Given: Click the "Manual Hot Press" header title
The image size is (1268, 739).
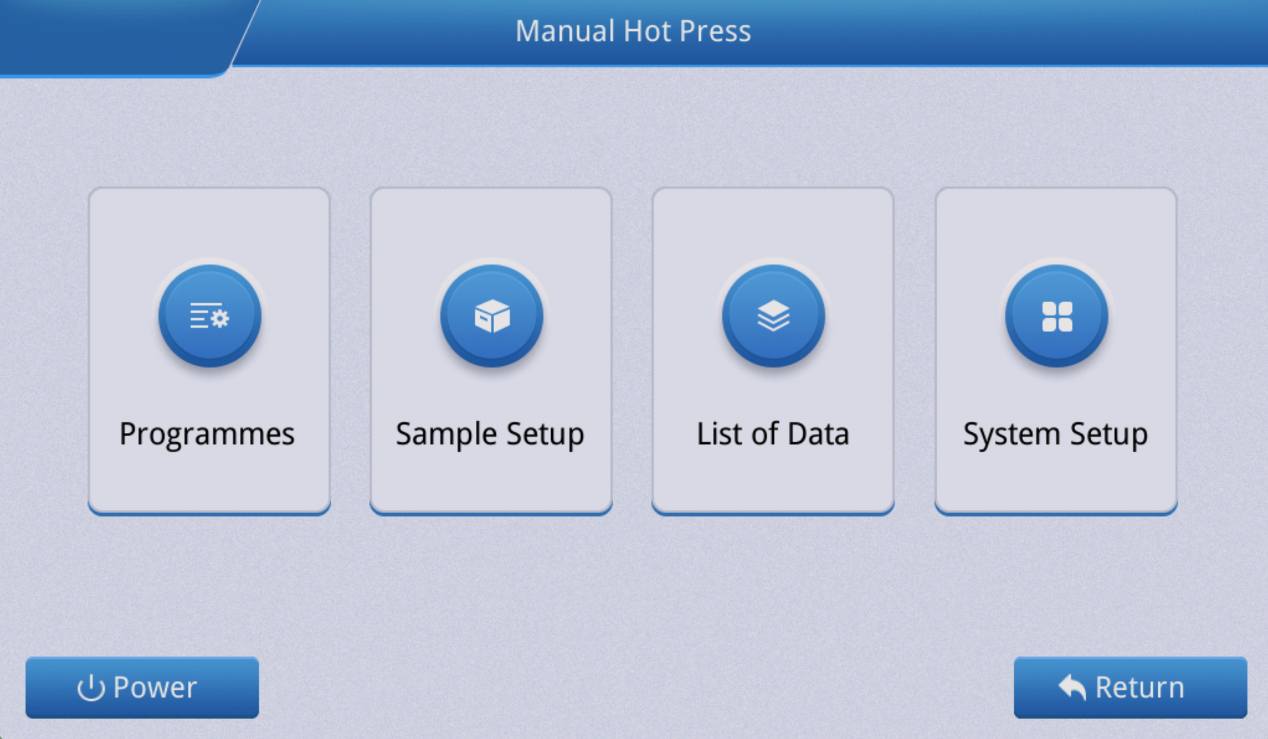Looking at the screenshot, I should click(x=633, y=31).
